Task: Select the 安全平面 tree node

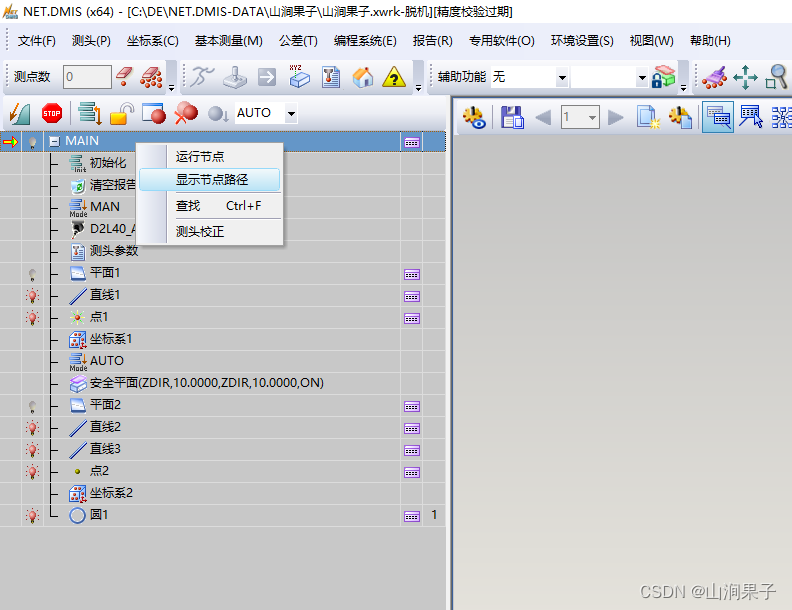Action: pos(207,383)
